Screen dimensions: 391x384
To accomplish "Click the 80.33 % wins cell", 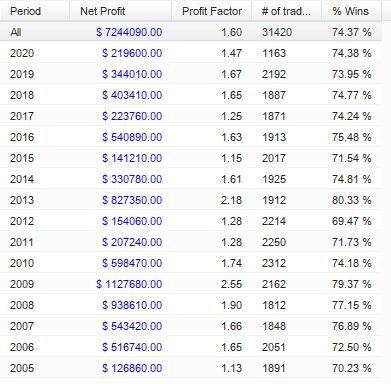I will [352, 200].
